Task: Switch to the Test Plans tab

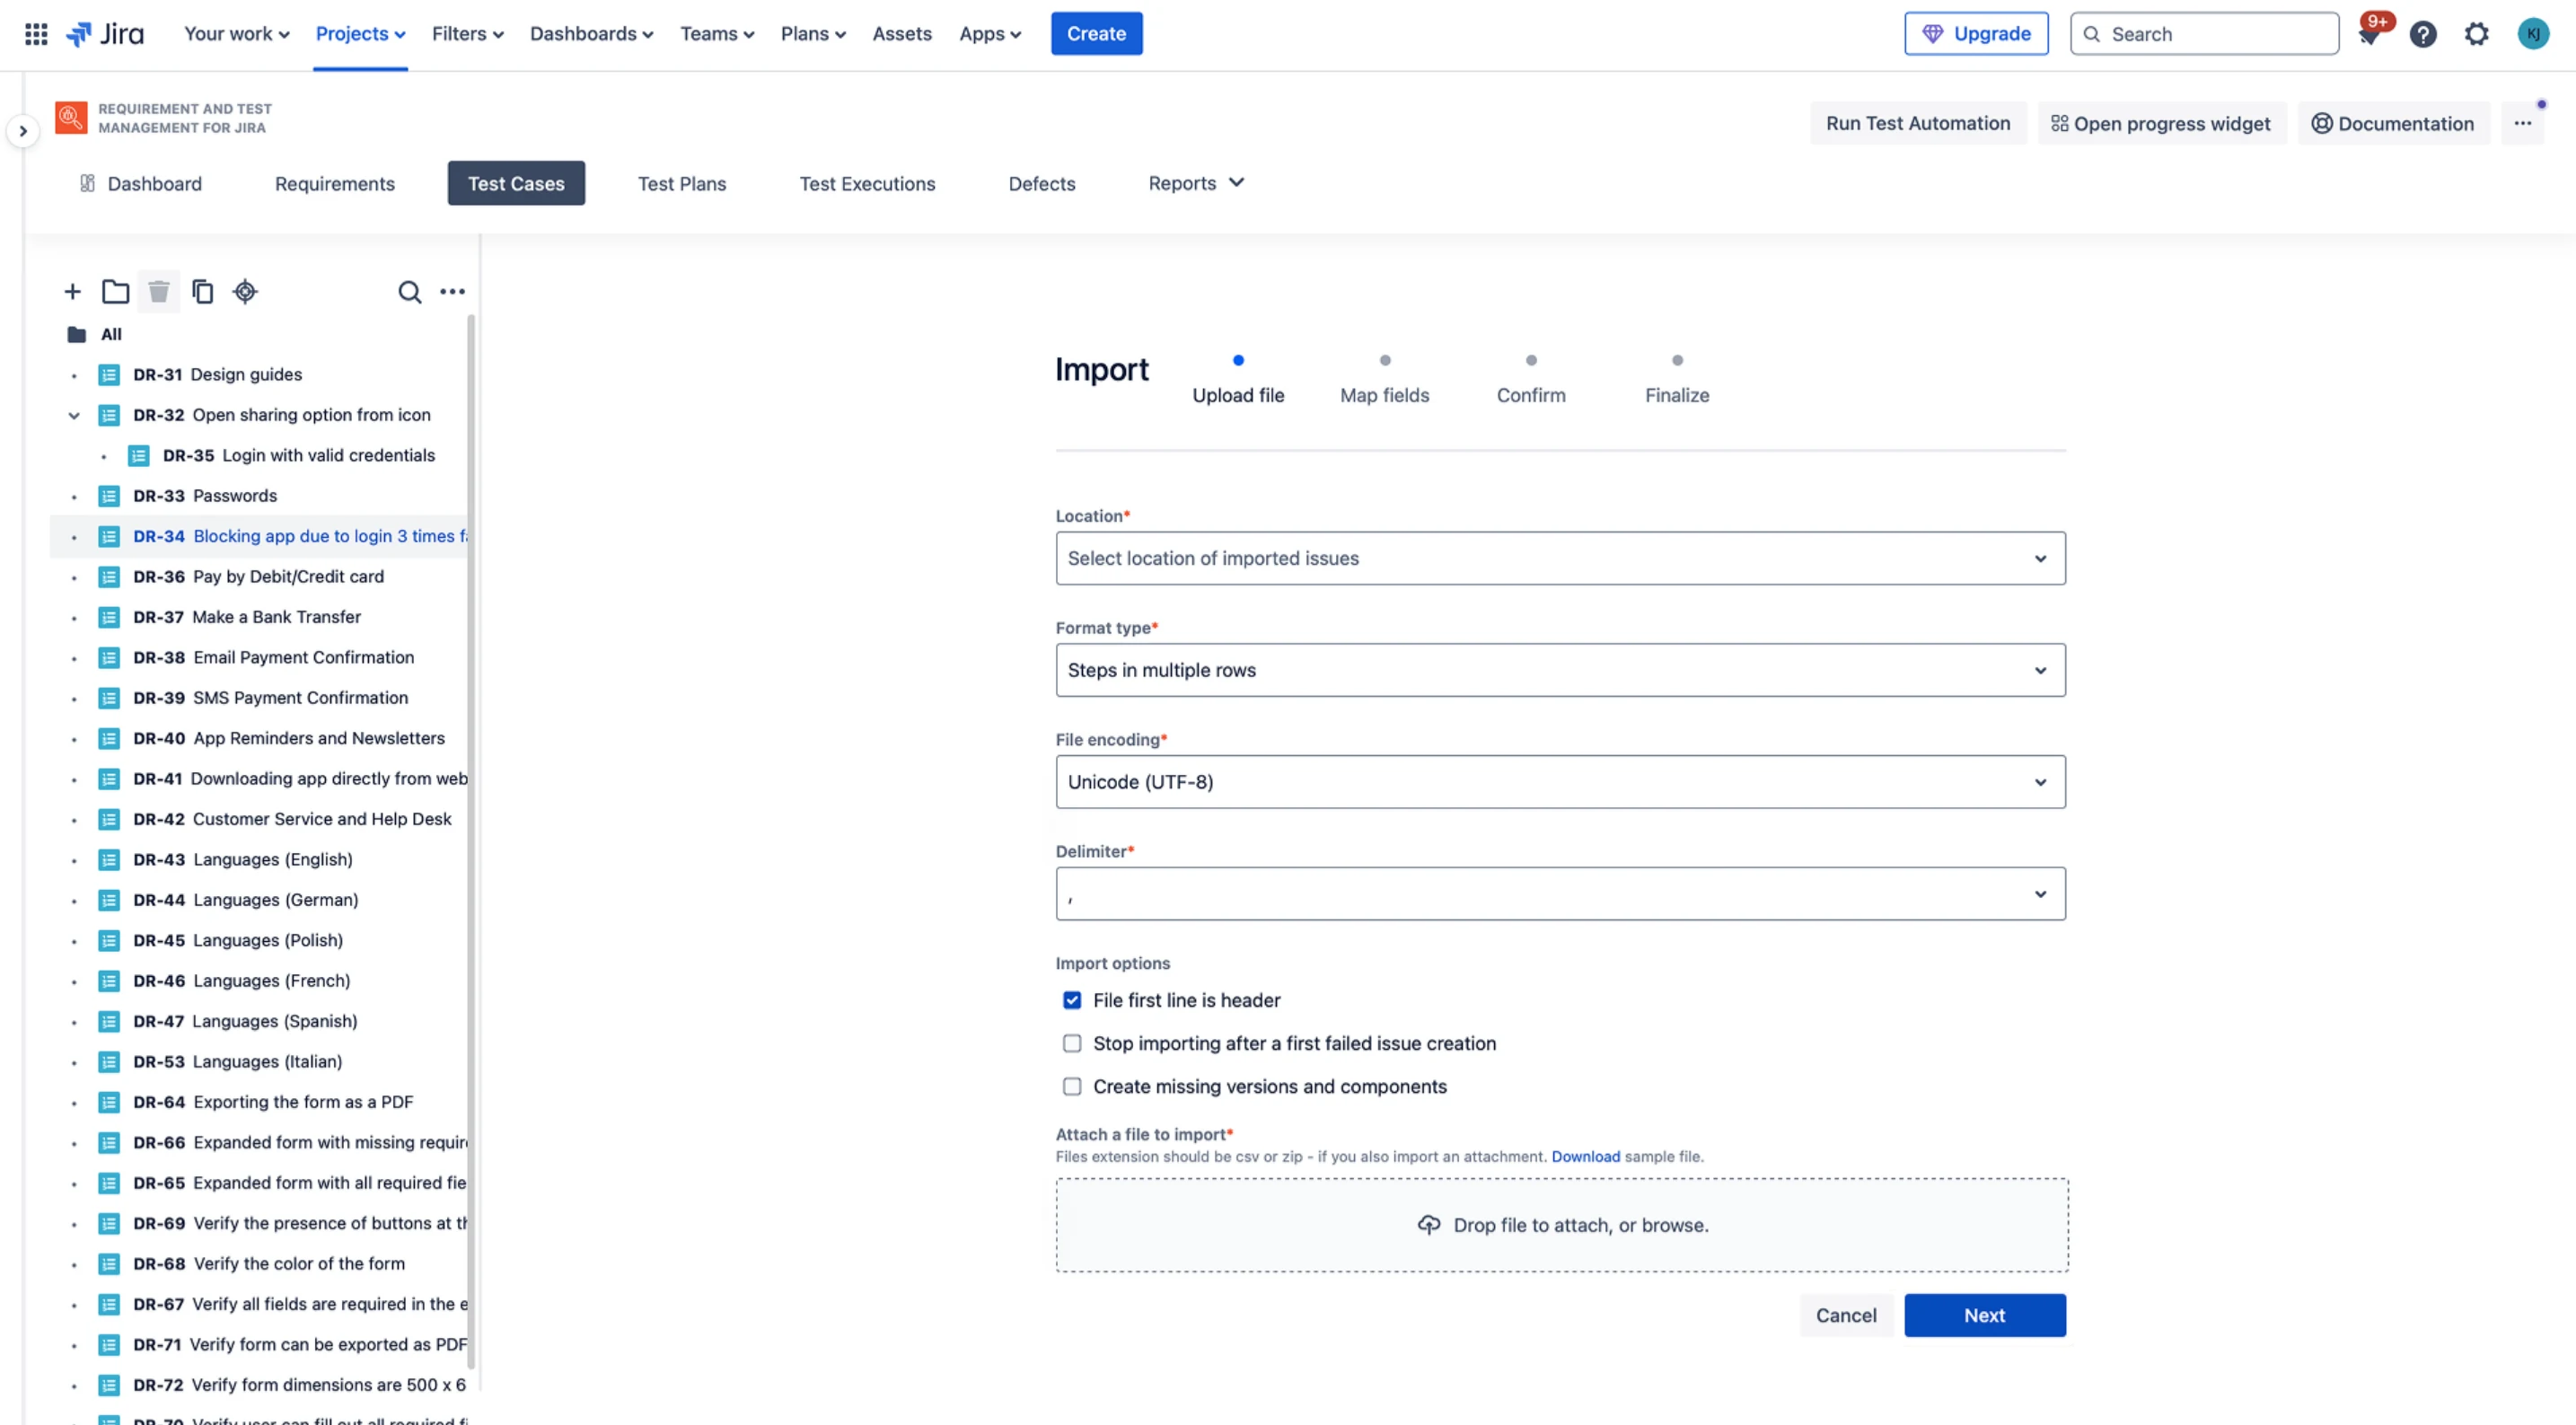Action: tap(682, 184)
